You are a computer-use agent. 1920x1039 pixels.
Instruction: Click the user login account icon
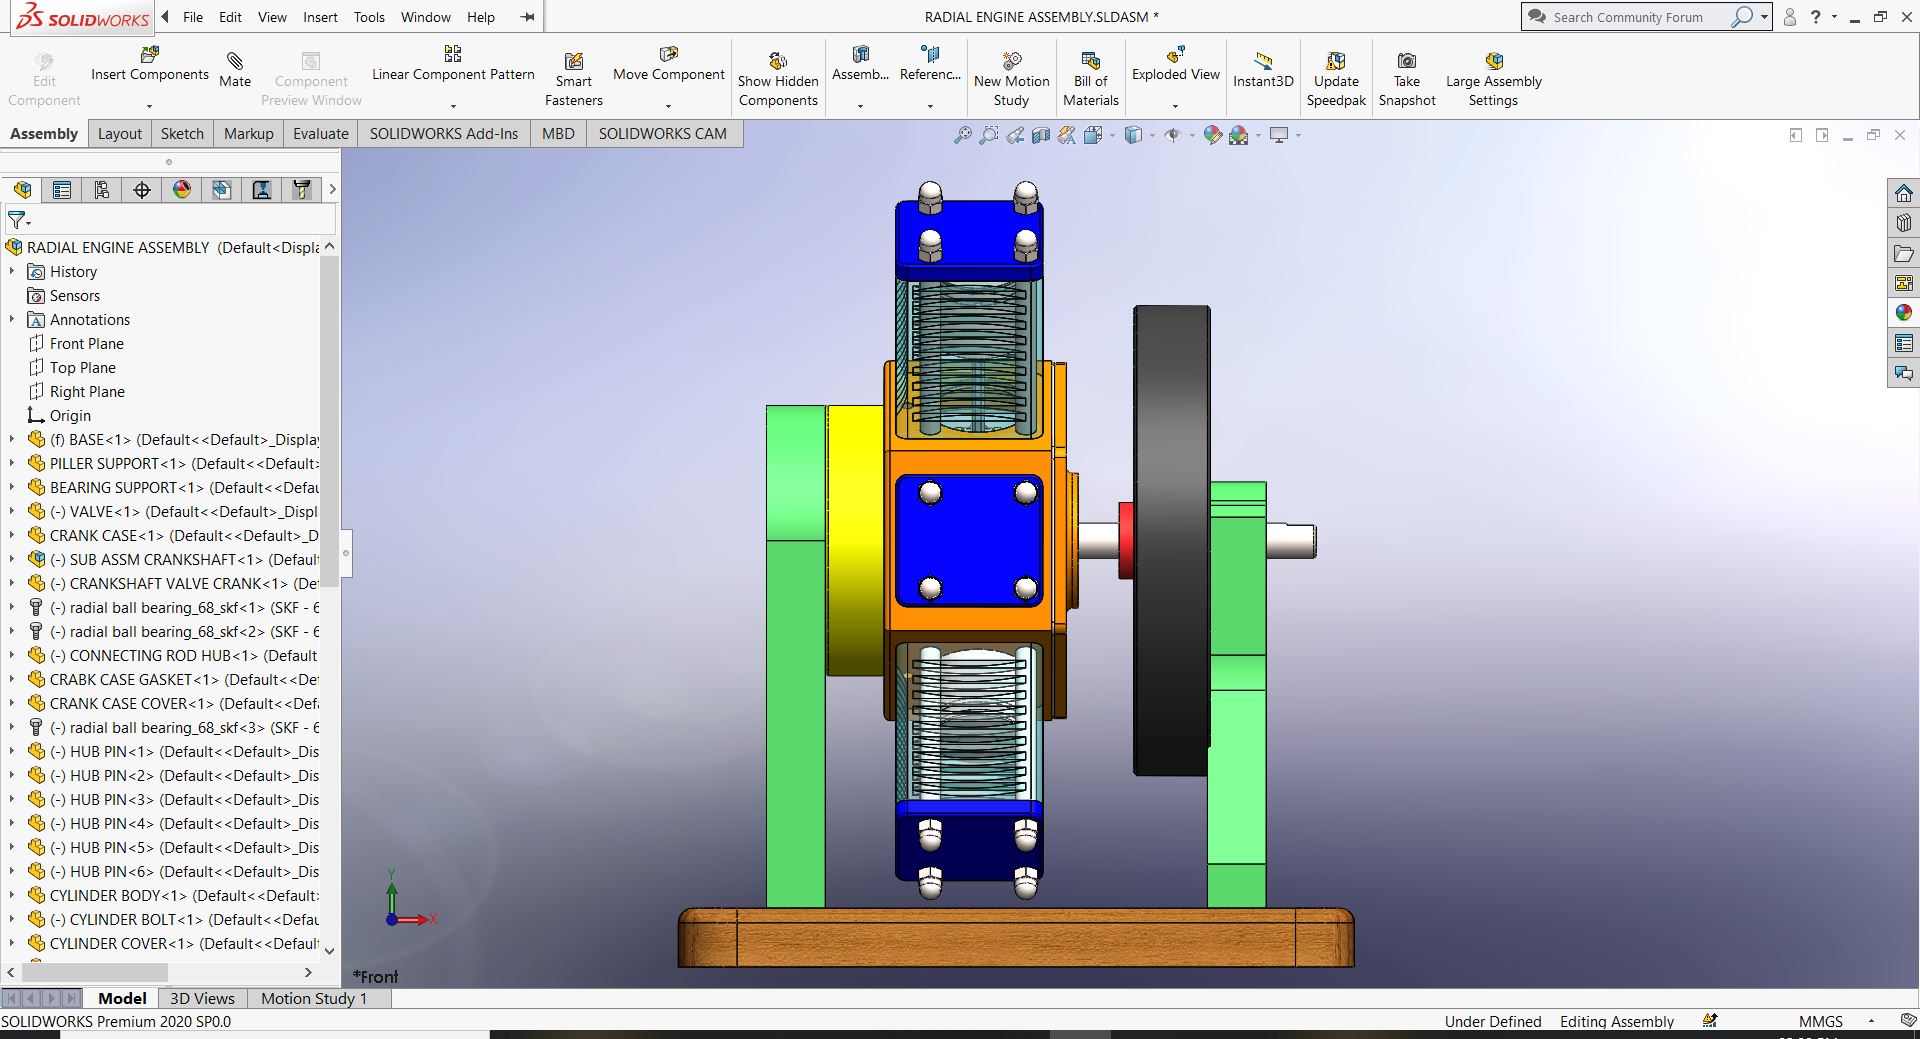1790,17
